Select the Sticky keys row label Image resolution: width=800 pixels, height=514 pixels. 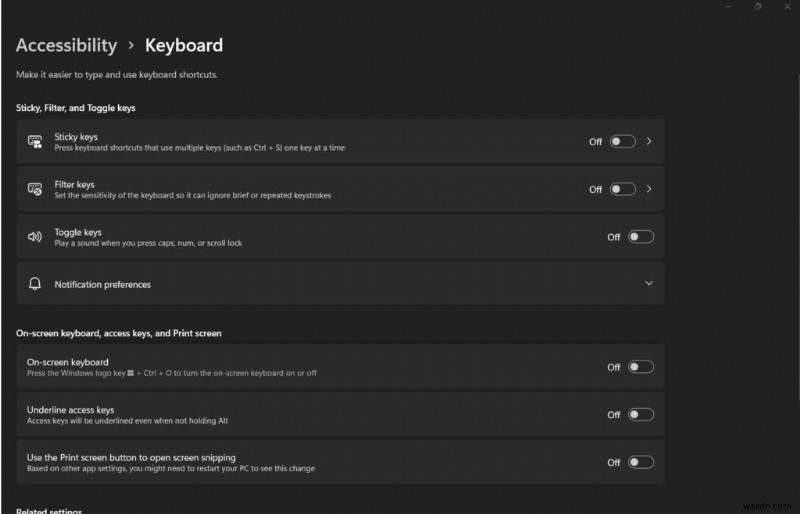tap(76, 136)
